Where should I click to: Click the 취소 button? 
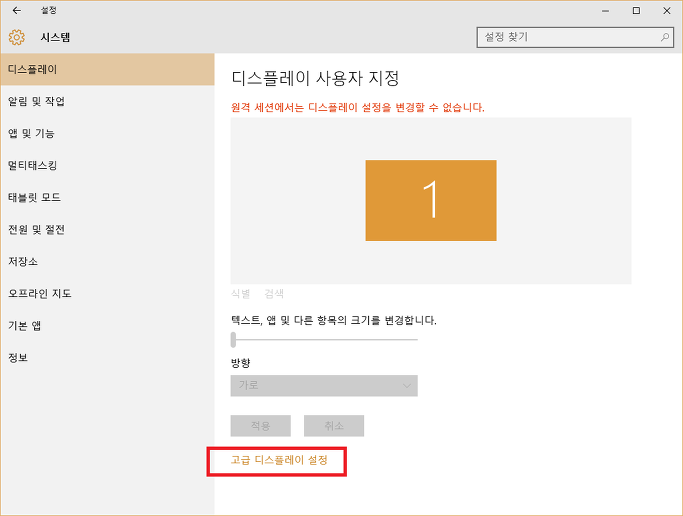334,425
